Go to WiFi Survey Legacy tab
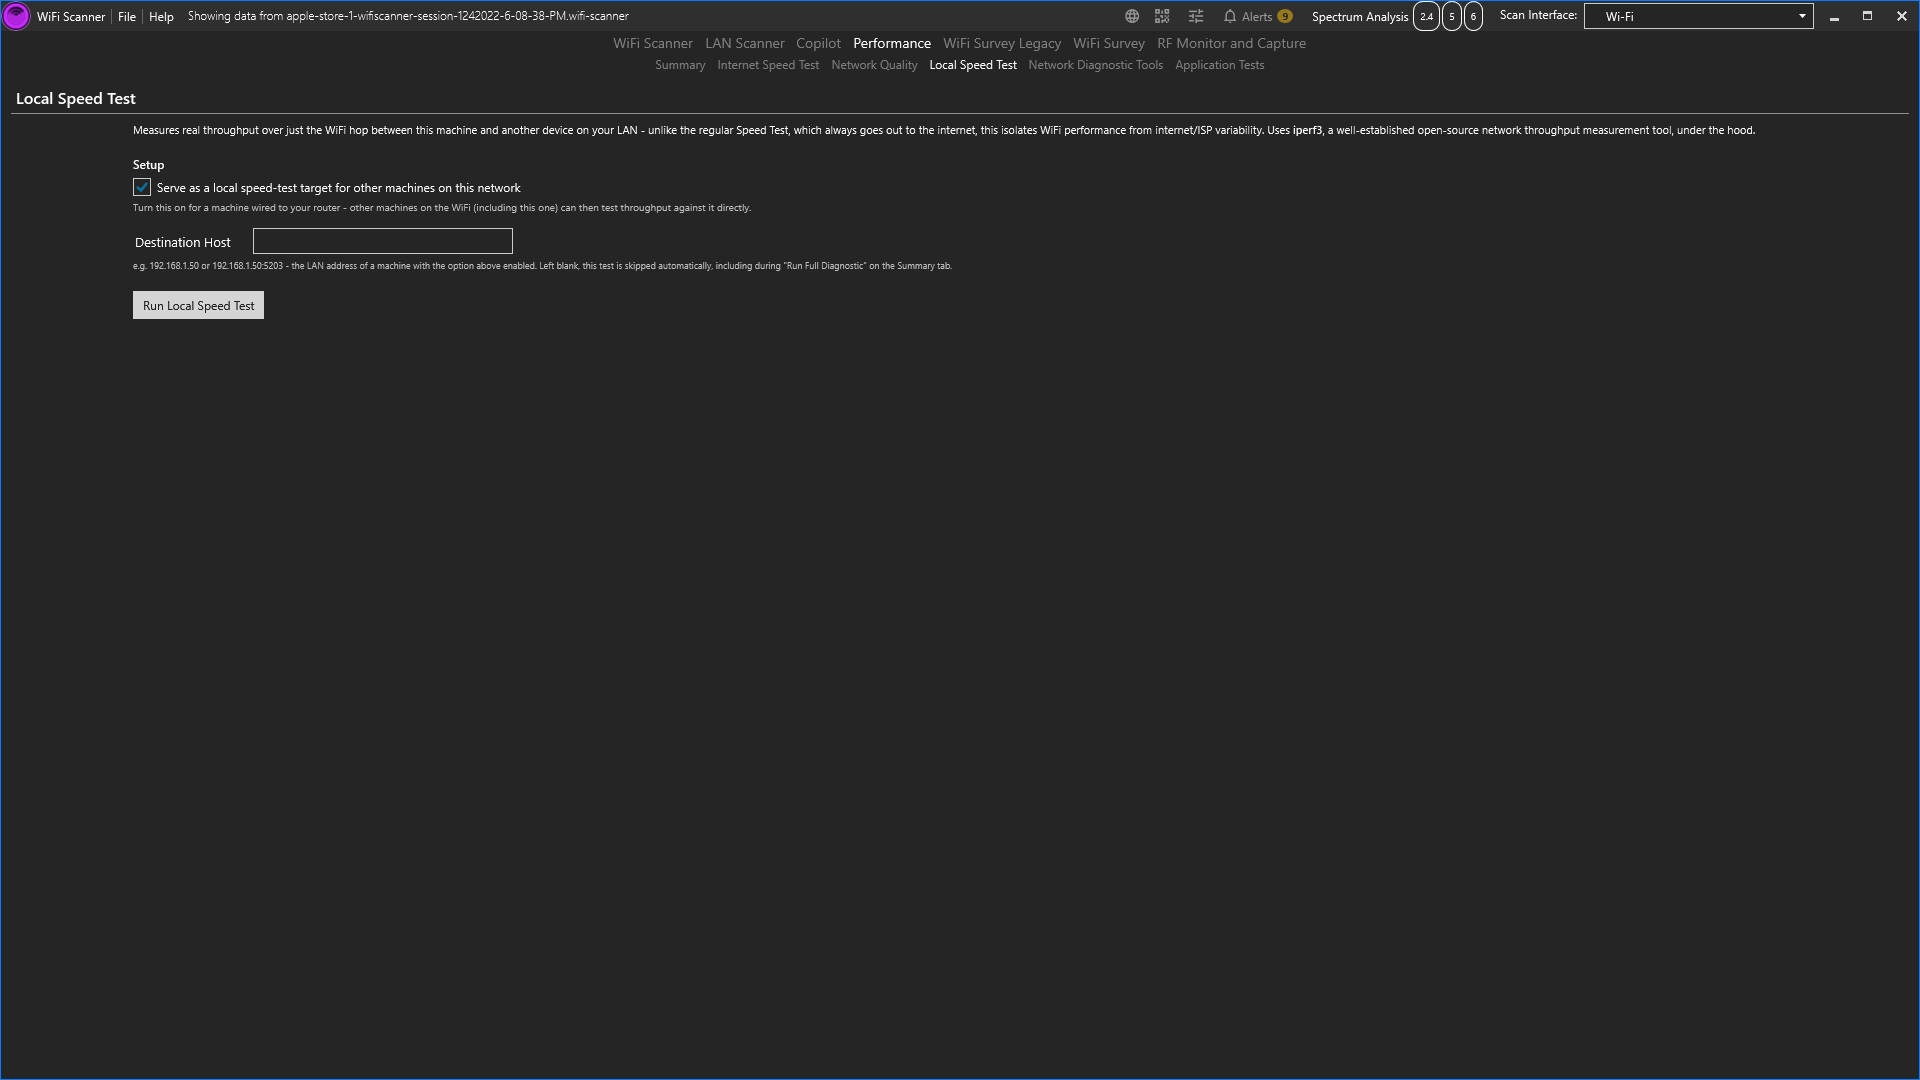Image resolution: width=1920 pixels, height=1080 pixels. [x=1002, y=43]
